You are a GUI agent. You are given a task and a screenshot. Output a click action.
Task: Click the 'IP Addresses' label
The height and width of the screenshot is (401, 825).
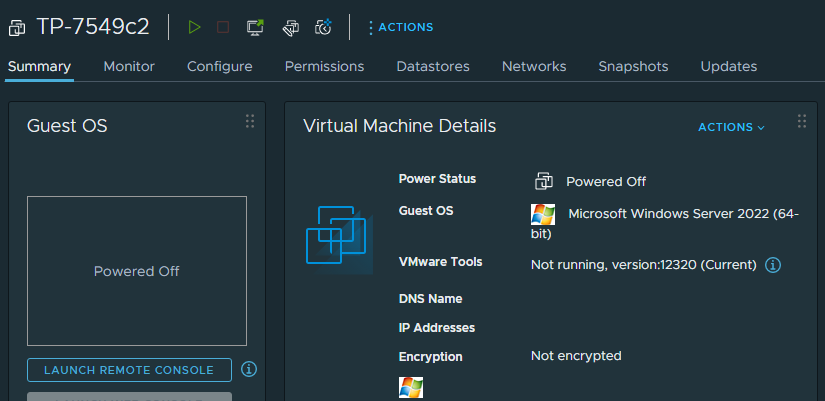[437, 328]
